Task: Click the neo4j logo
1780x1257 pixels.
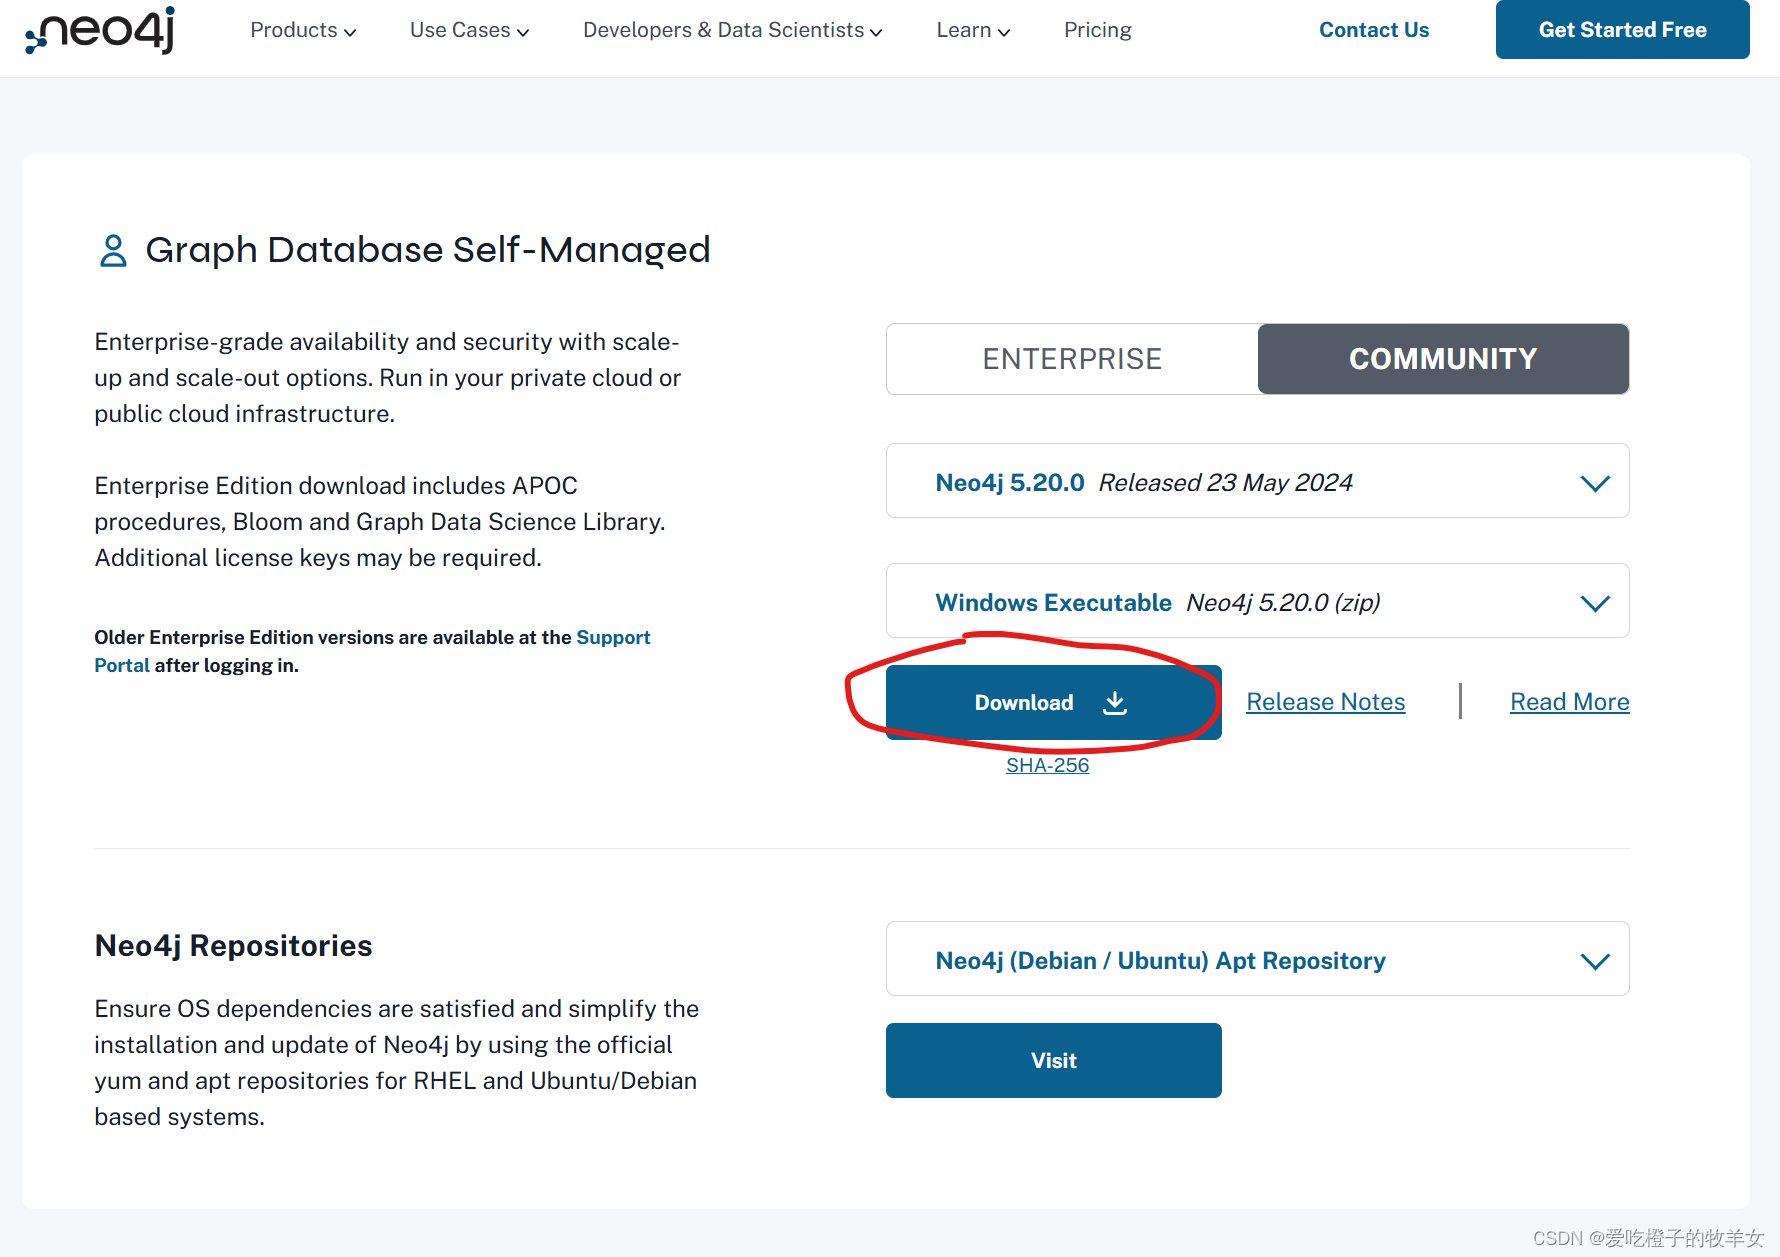Action: [x=100, y=30]
